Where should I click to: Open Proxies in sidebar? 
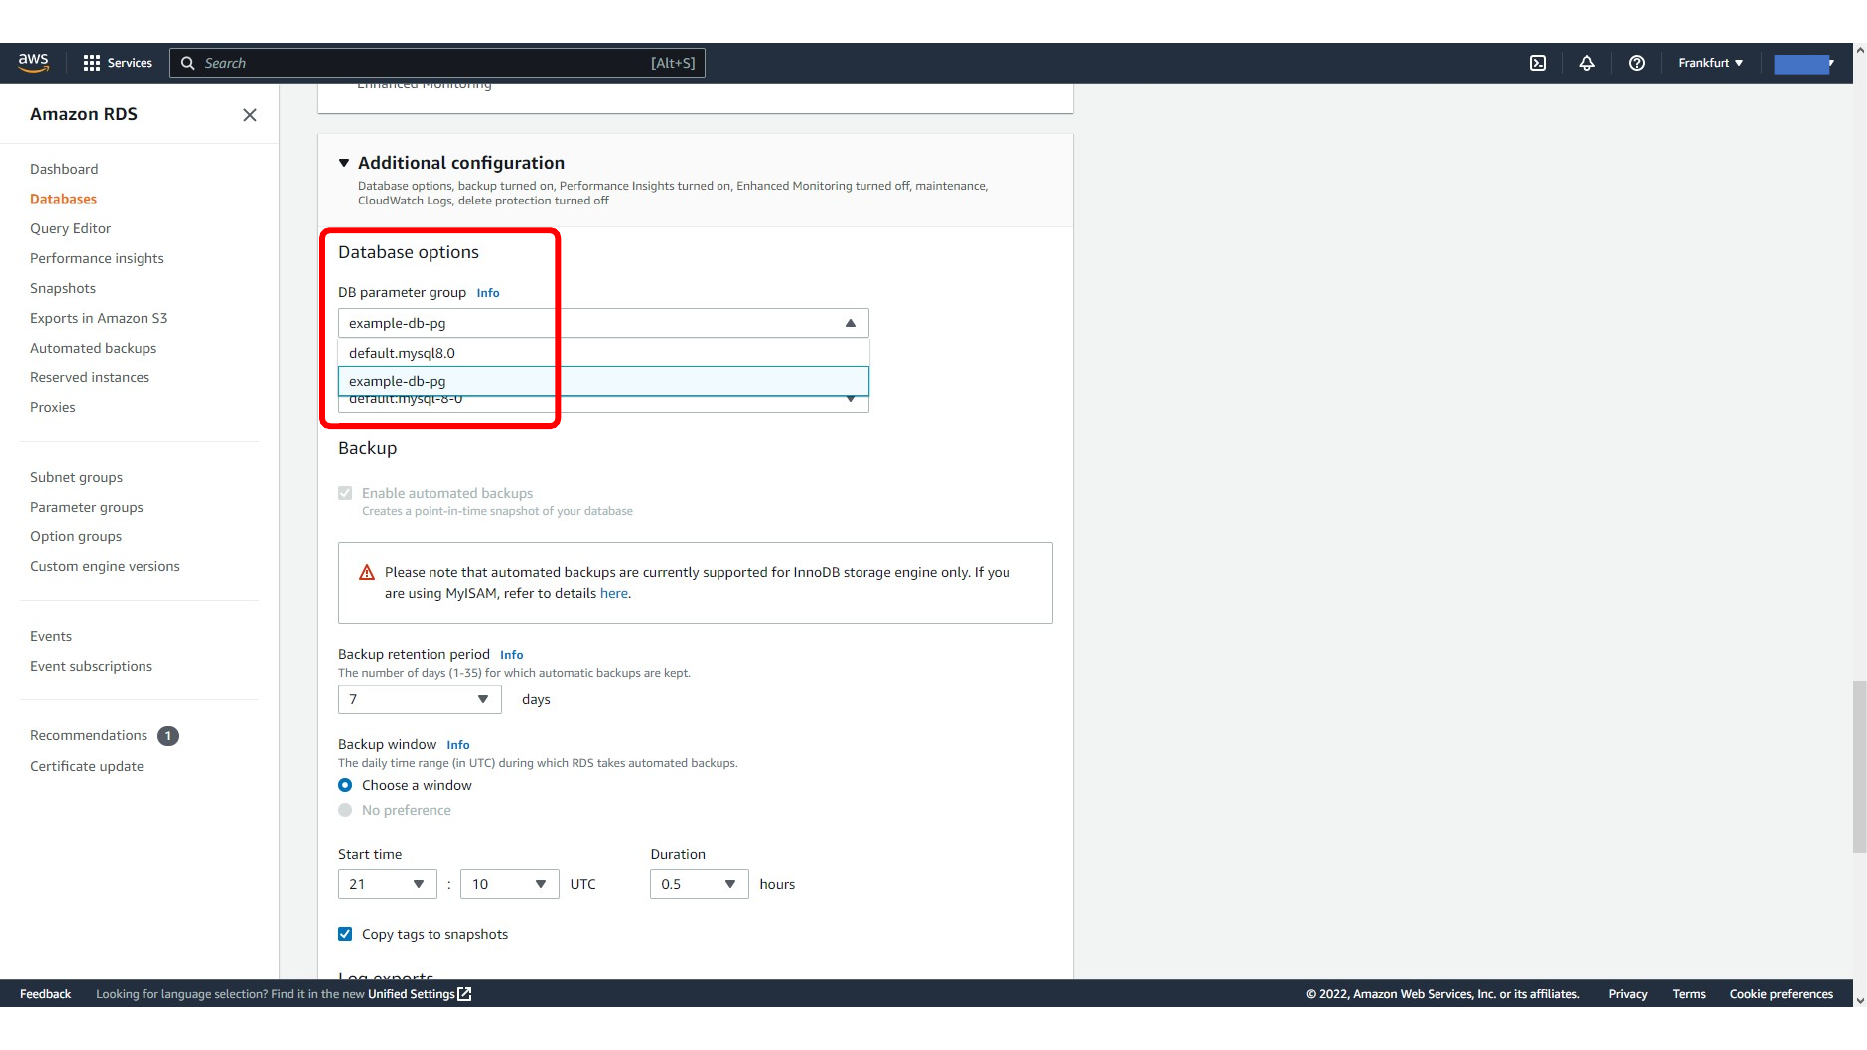53,407
